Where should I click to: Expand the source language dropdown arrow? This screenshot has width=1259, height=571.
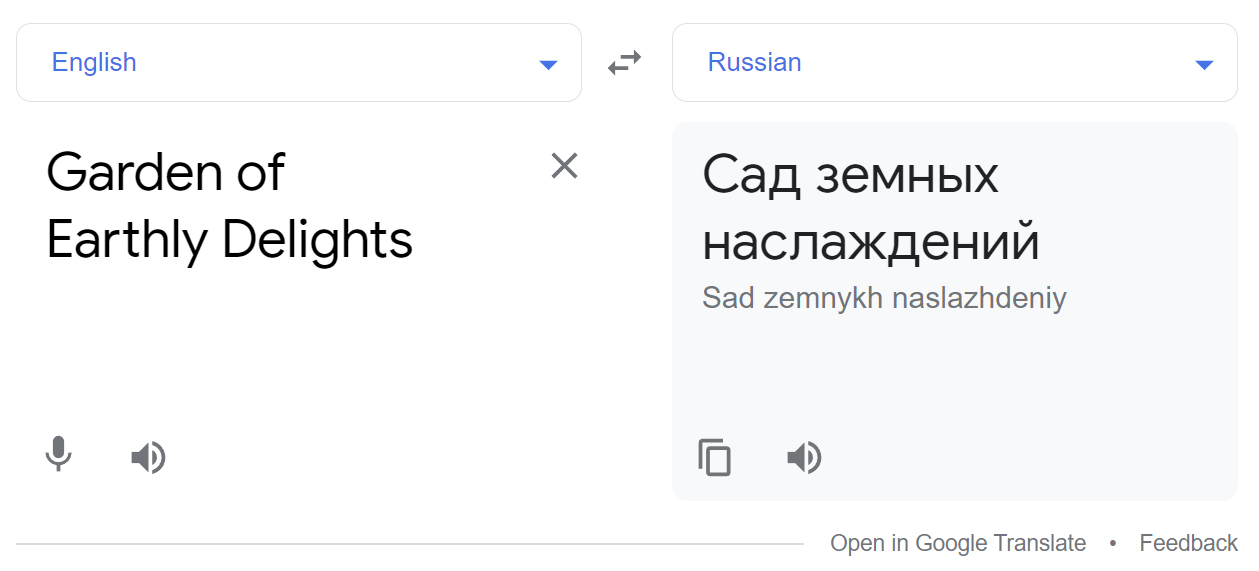[x=548, y=65]
